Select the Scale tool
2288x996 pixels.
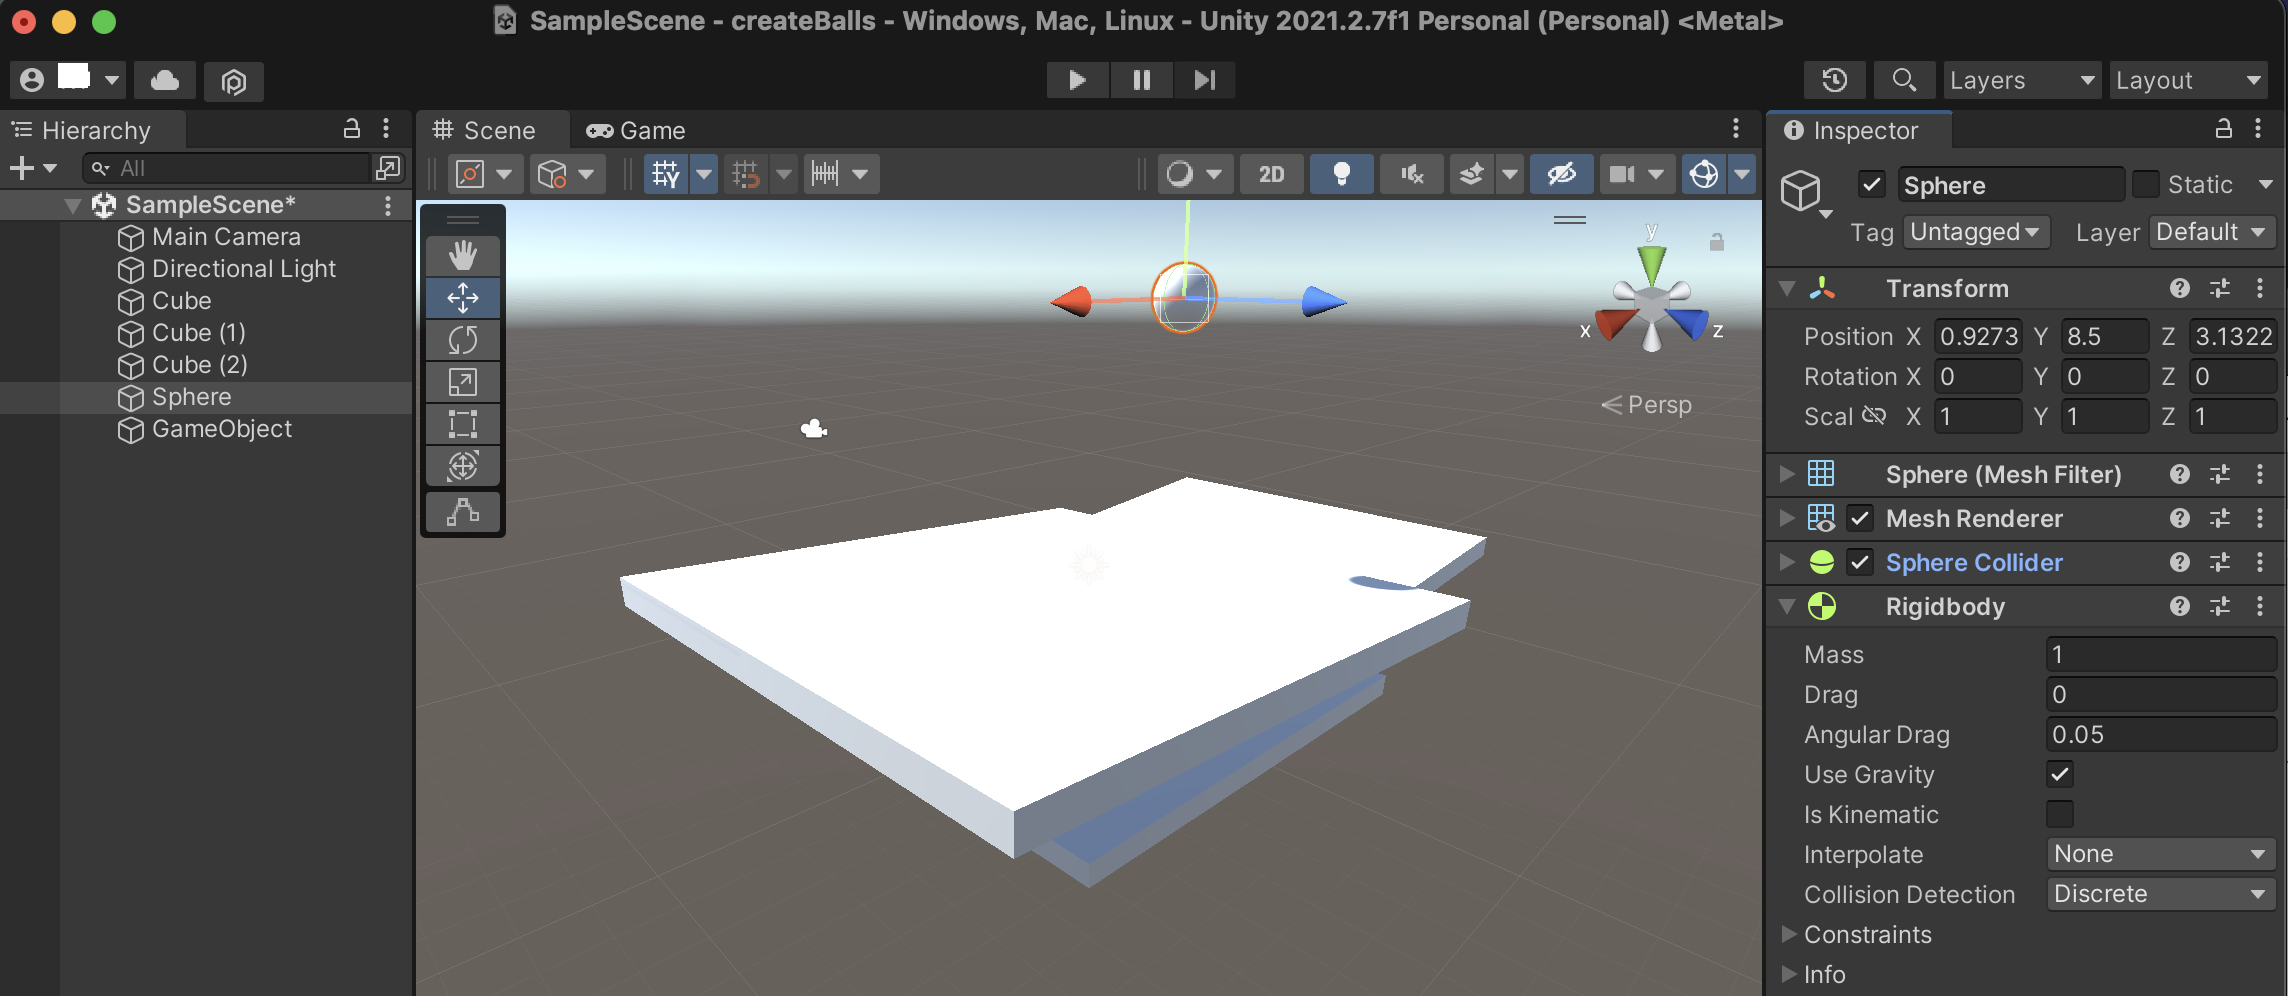(462, 382)
